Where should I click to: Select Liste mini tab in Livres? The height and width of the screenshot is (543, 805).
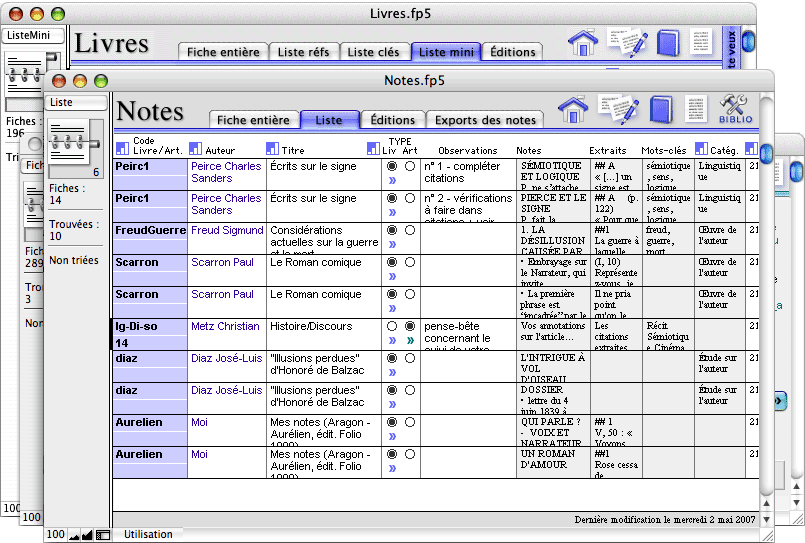point(446,52)
